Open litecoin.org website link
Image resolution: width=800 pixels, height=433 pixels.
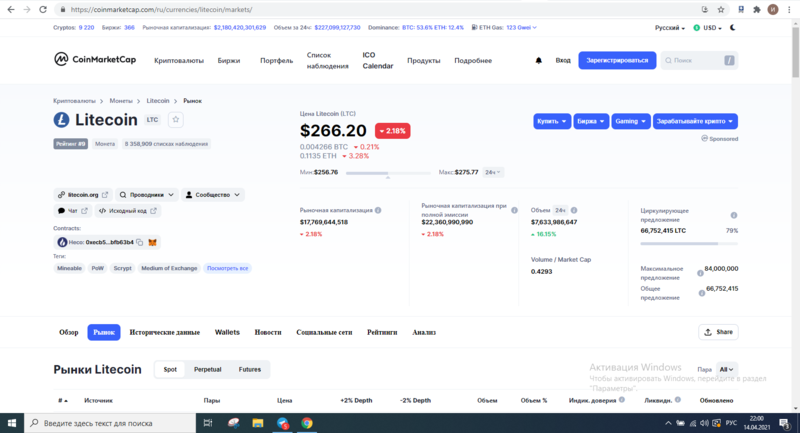pos(83,195)
